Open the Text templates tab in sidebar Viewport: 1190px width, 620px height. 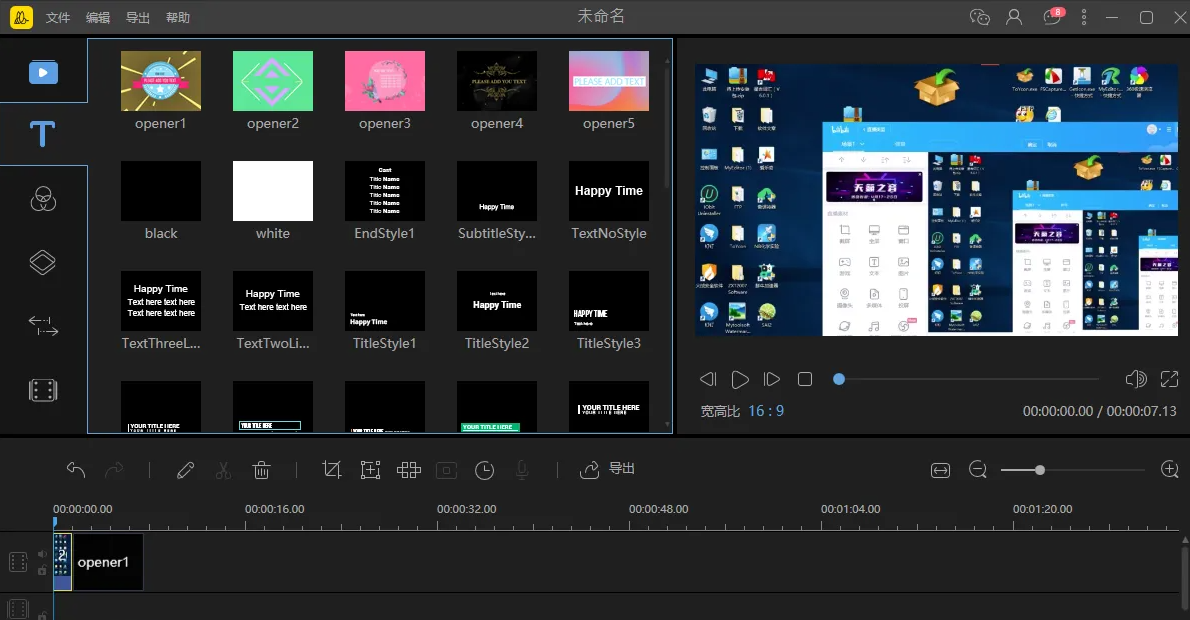point(42,134)
